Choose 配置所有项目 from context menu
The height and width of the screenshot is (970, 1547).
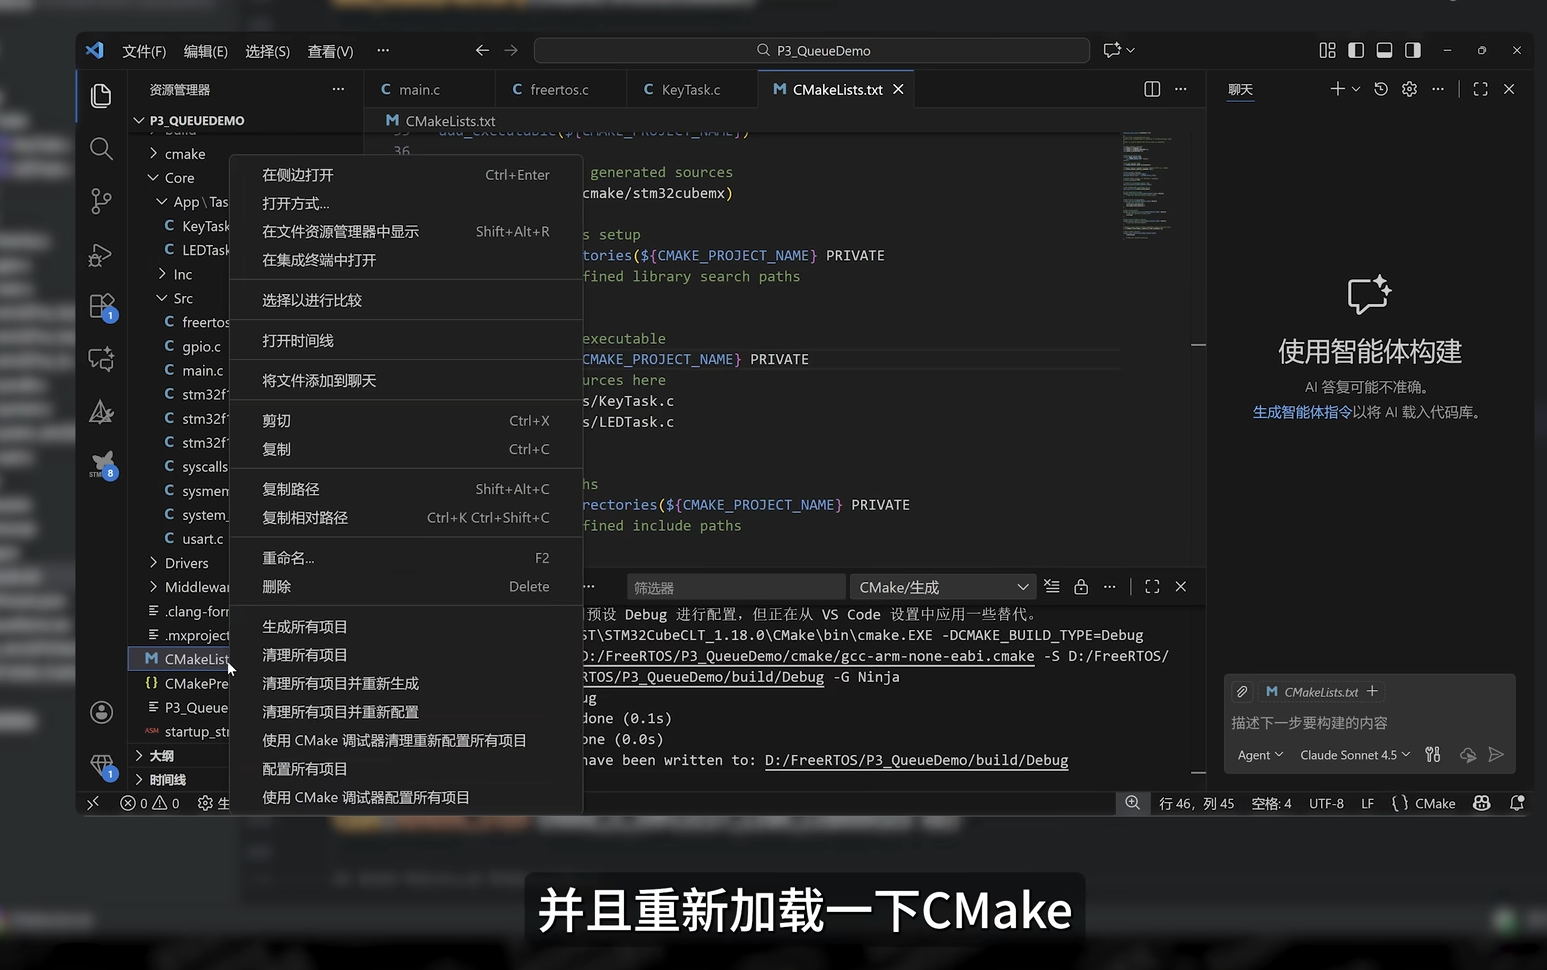click(406, 769)
